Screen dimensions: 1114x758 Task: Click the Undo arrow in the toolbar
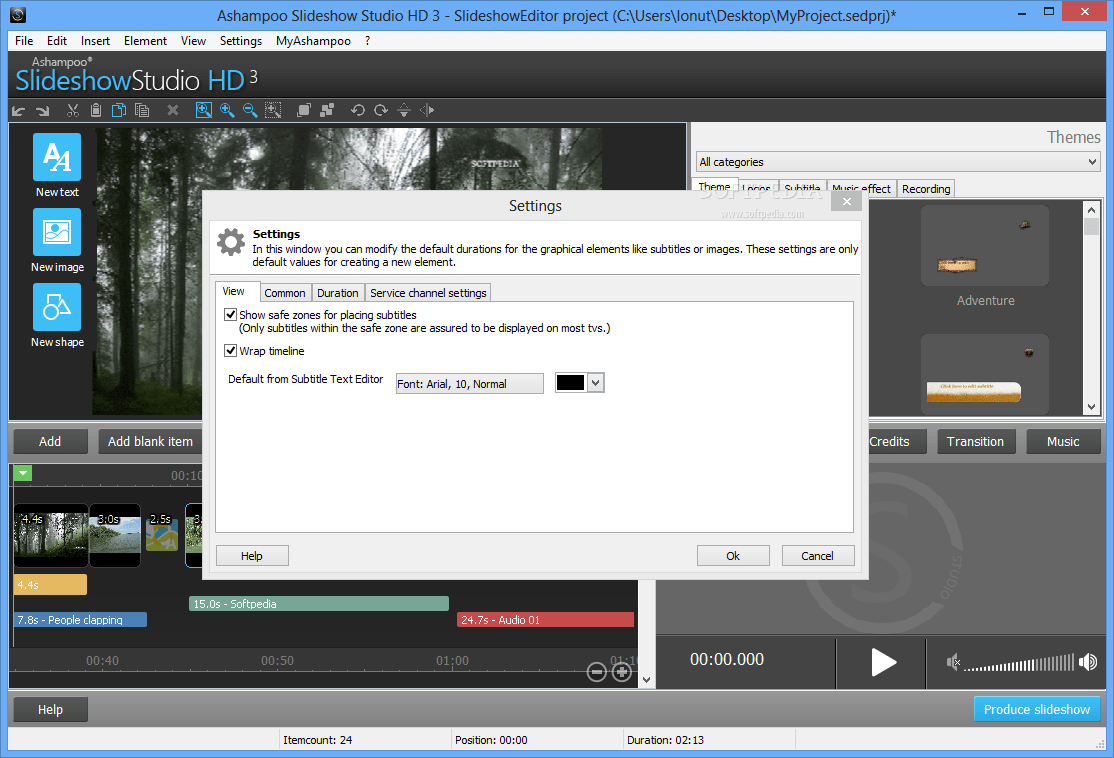(x=19, y=111)
